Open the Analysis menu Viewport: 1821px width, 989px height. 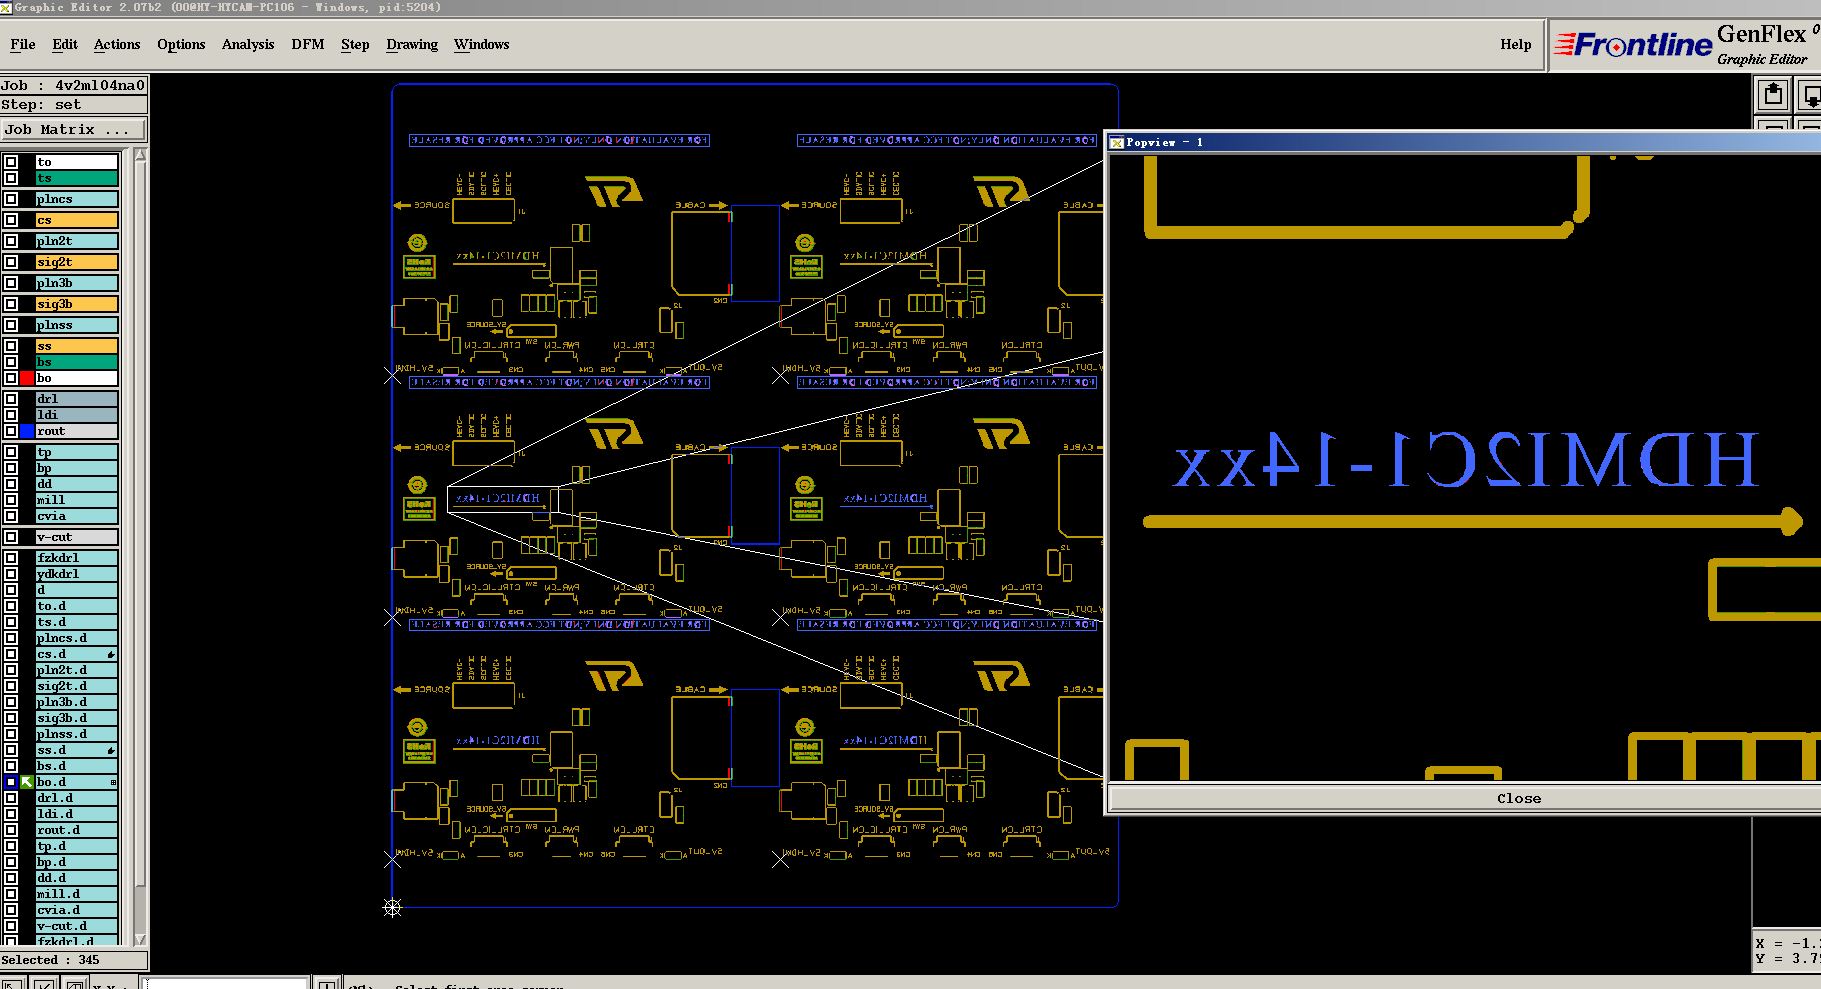click(248, 44)
